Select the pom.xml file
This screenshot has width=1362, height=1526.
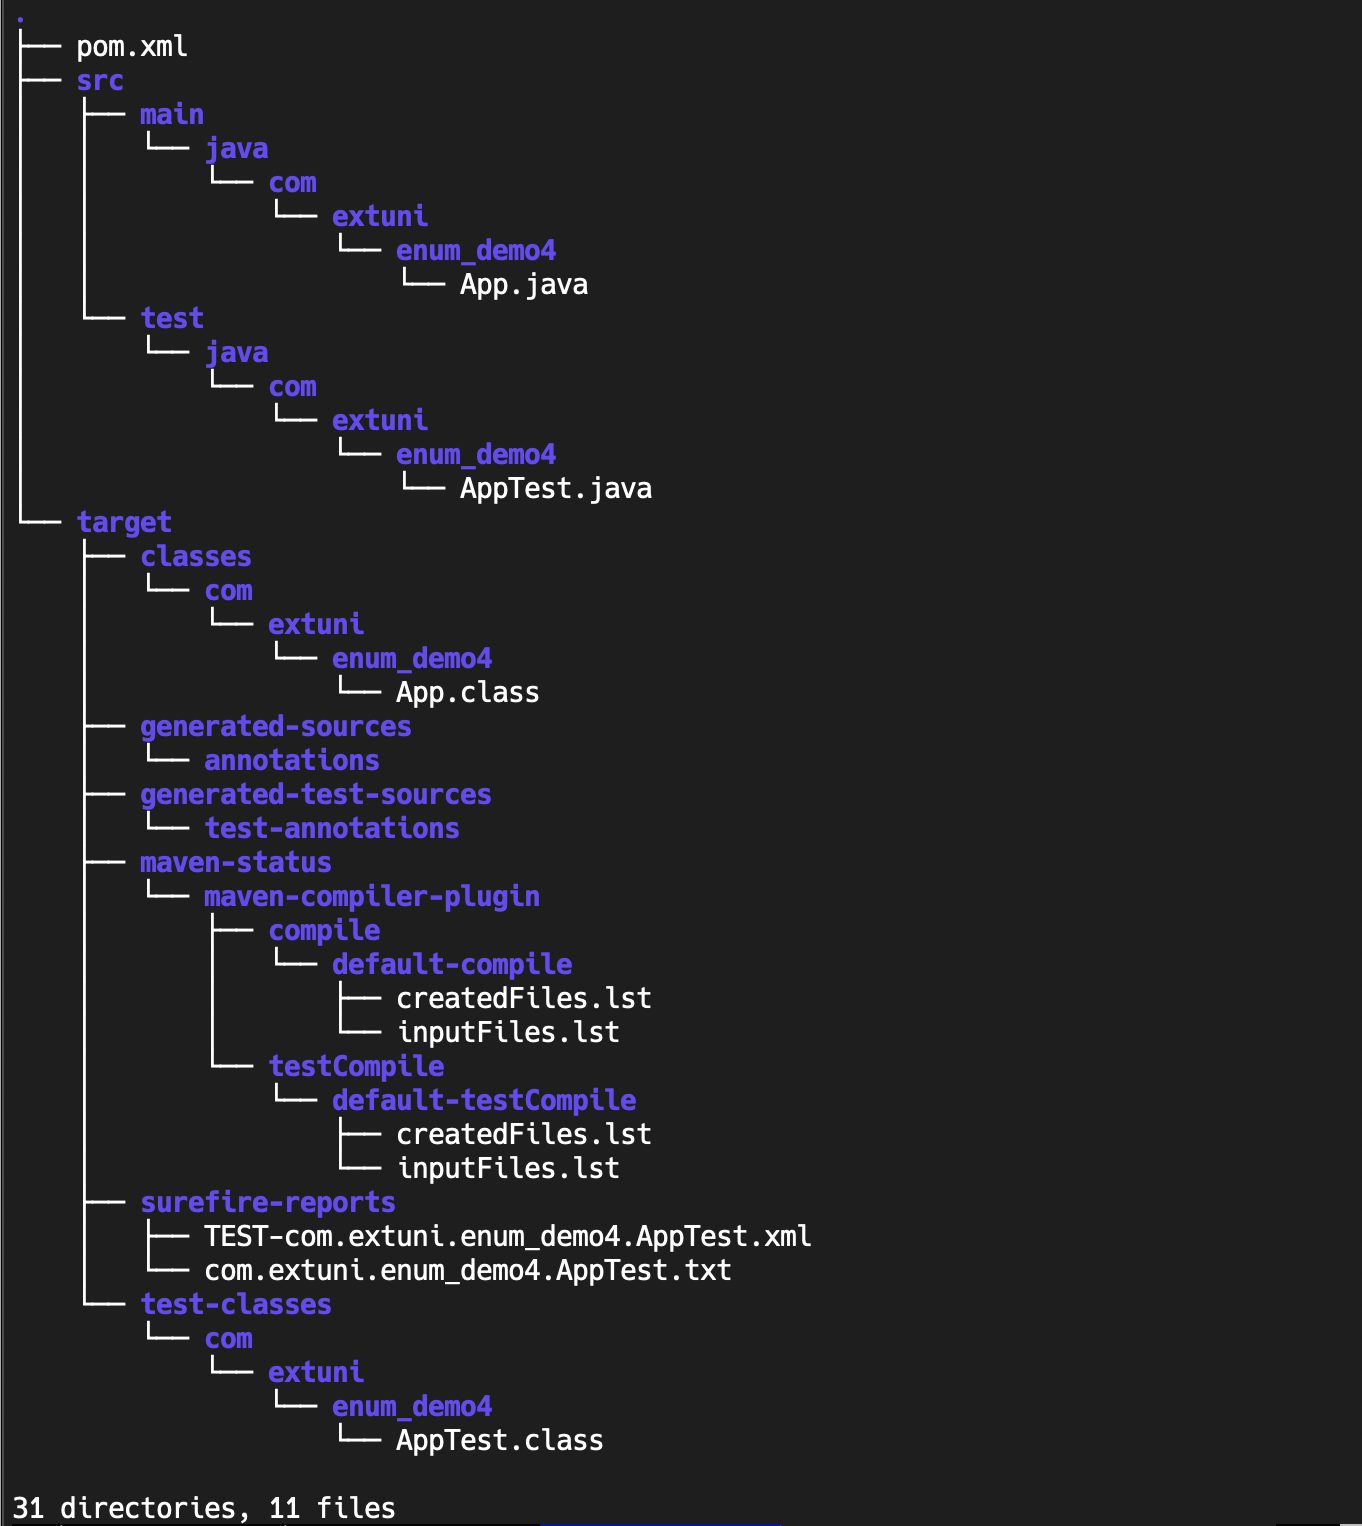(x=130, y=45)
